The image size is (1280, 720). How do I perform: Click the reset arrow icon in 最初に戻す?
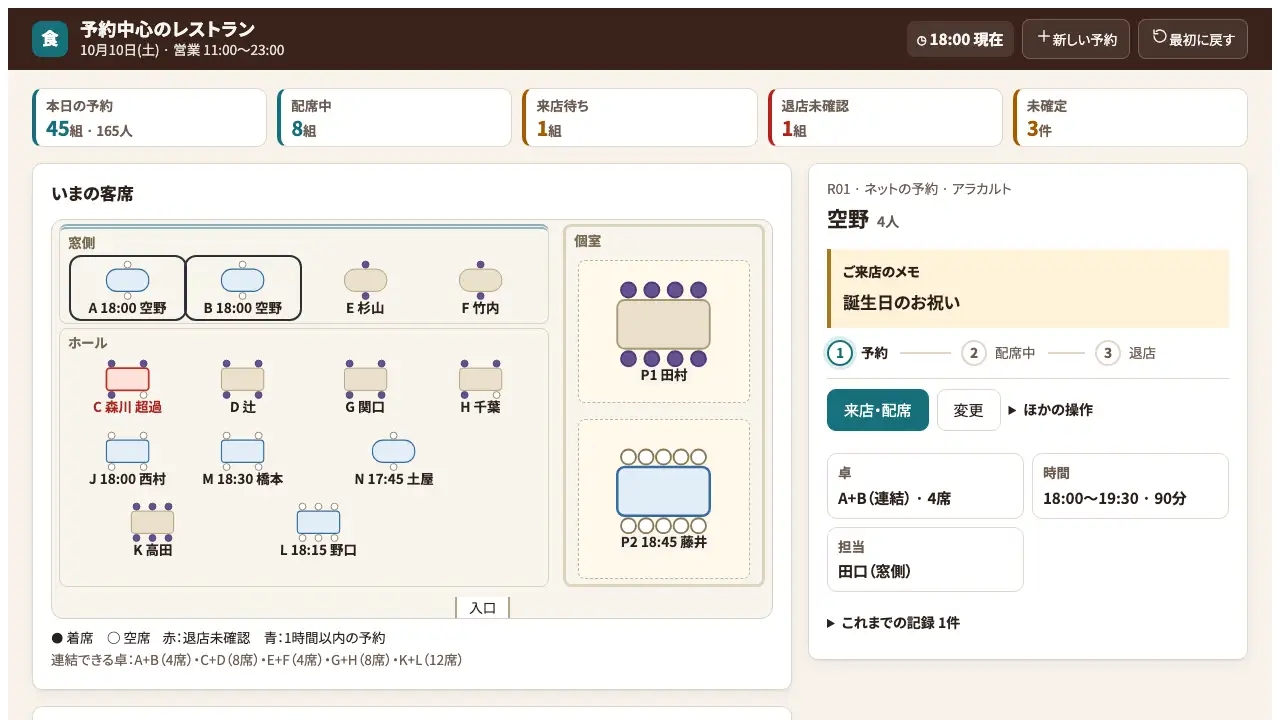1160,38
